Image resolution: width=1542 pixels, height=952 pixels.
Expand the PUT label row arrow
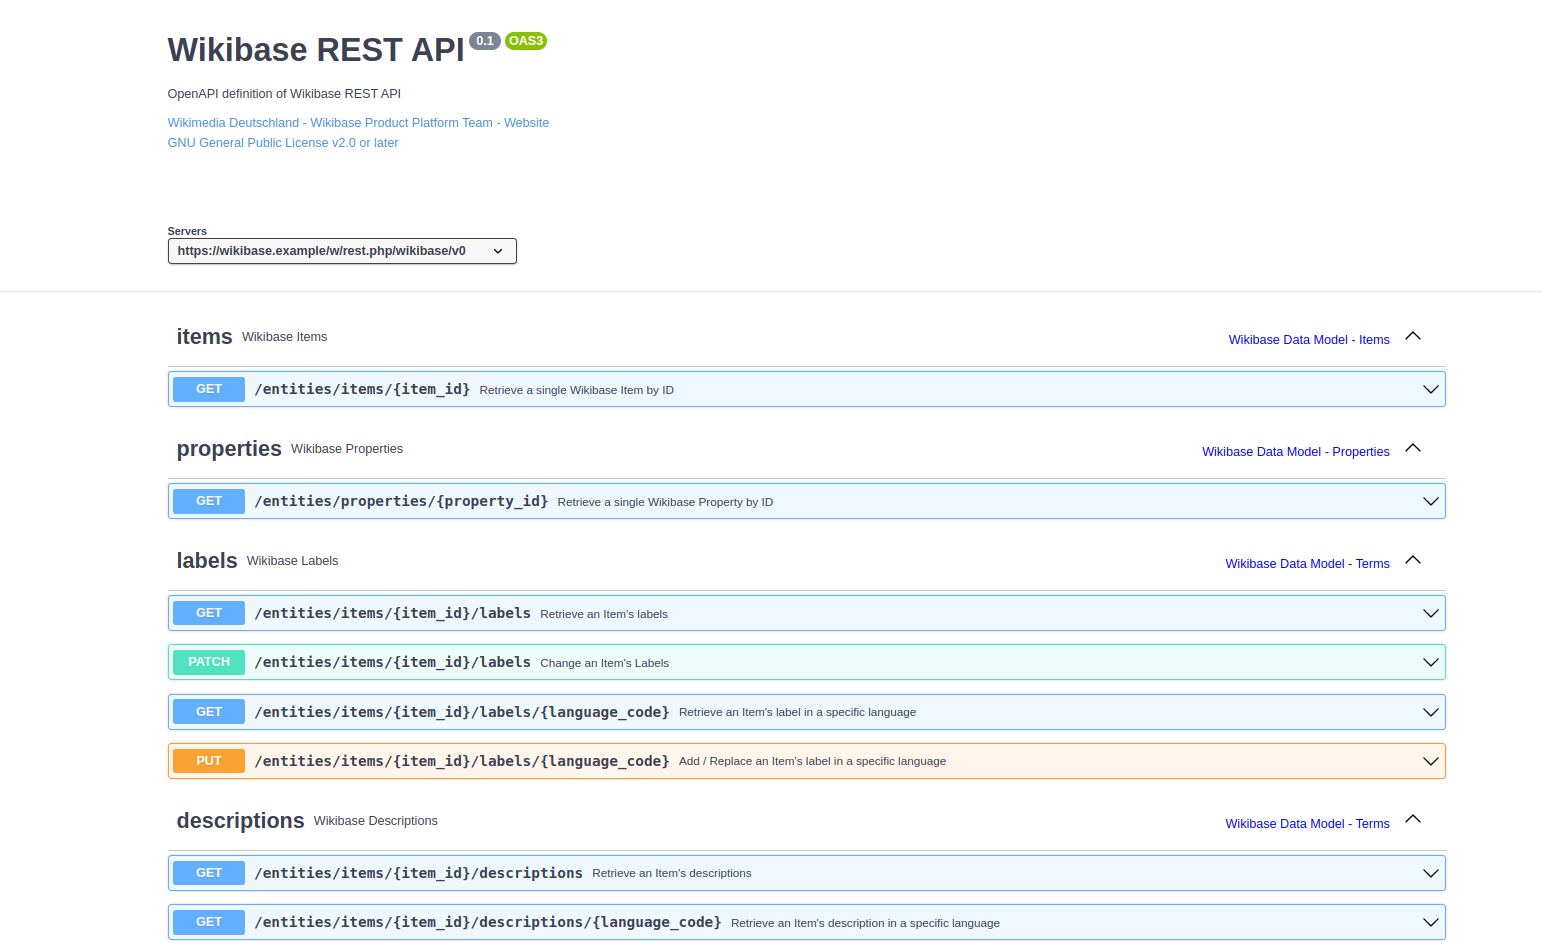(1430, 762)
